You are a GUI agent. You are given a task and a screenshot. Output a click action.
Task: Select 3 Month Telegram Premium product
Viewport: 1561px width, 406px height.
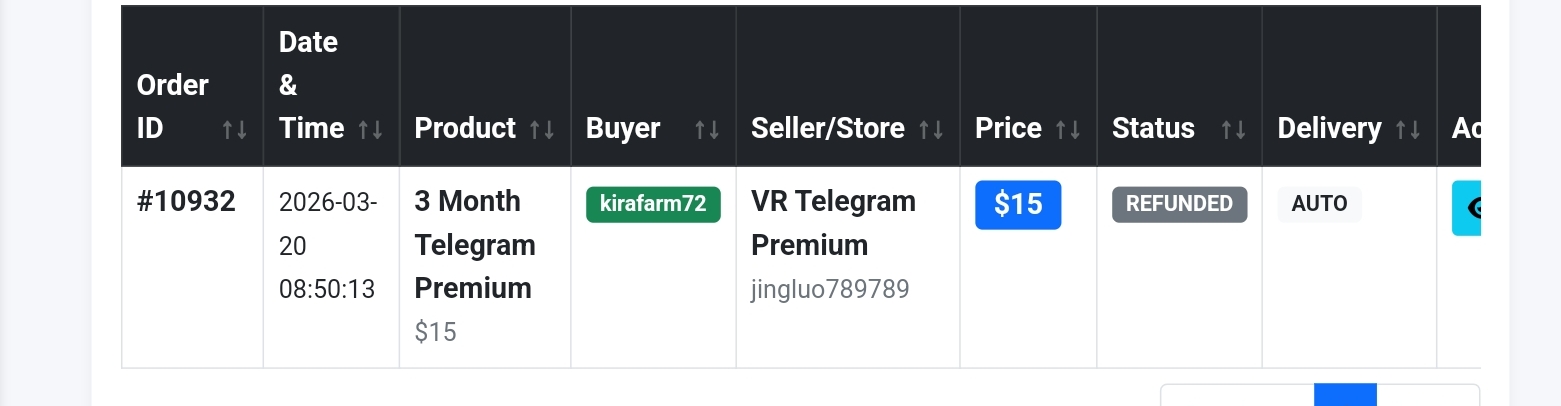(x=475, y=245)
